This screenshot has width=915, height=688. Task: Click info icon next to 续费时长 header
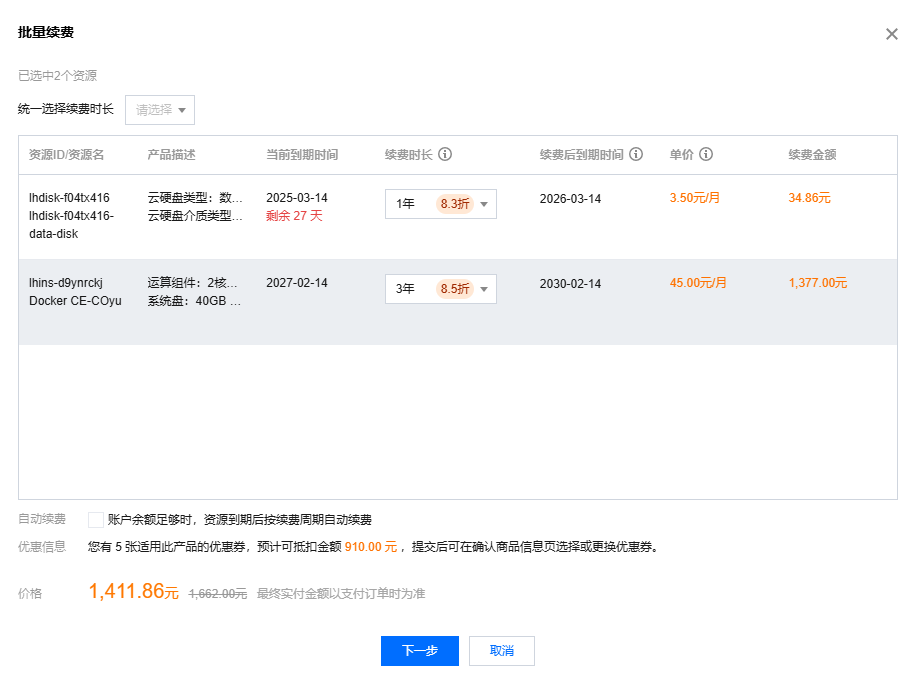pos(445,155)
